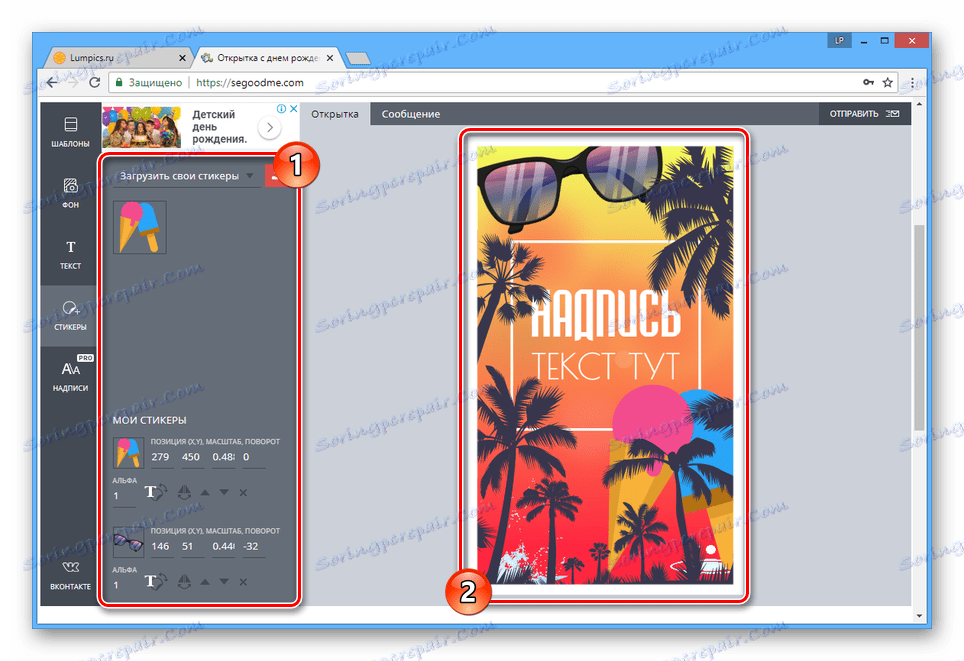The height and width of the screenshot is (661, 964).
Task: Click the ad's next arrow button
Action: [x=269, y=128]
